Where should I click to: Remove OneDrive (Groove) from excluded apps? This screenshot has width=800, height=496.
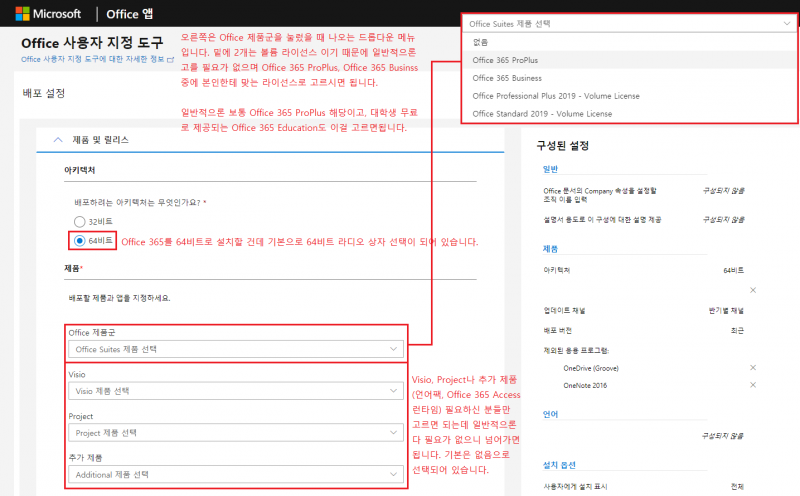753,367
